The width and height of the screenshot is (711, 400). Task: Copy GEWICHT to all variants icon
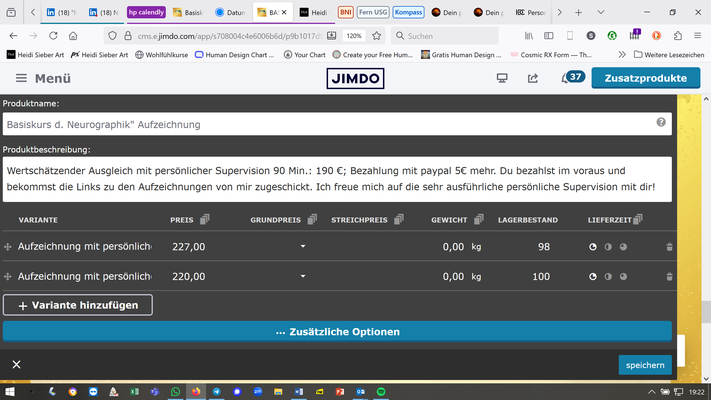tap(479, 220)
